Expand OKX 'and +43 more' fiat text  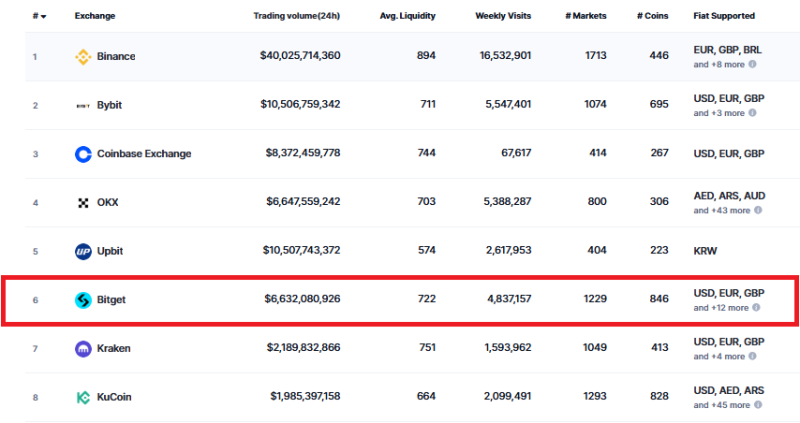pos(721,211)
